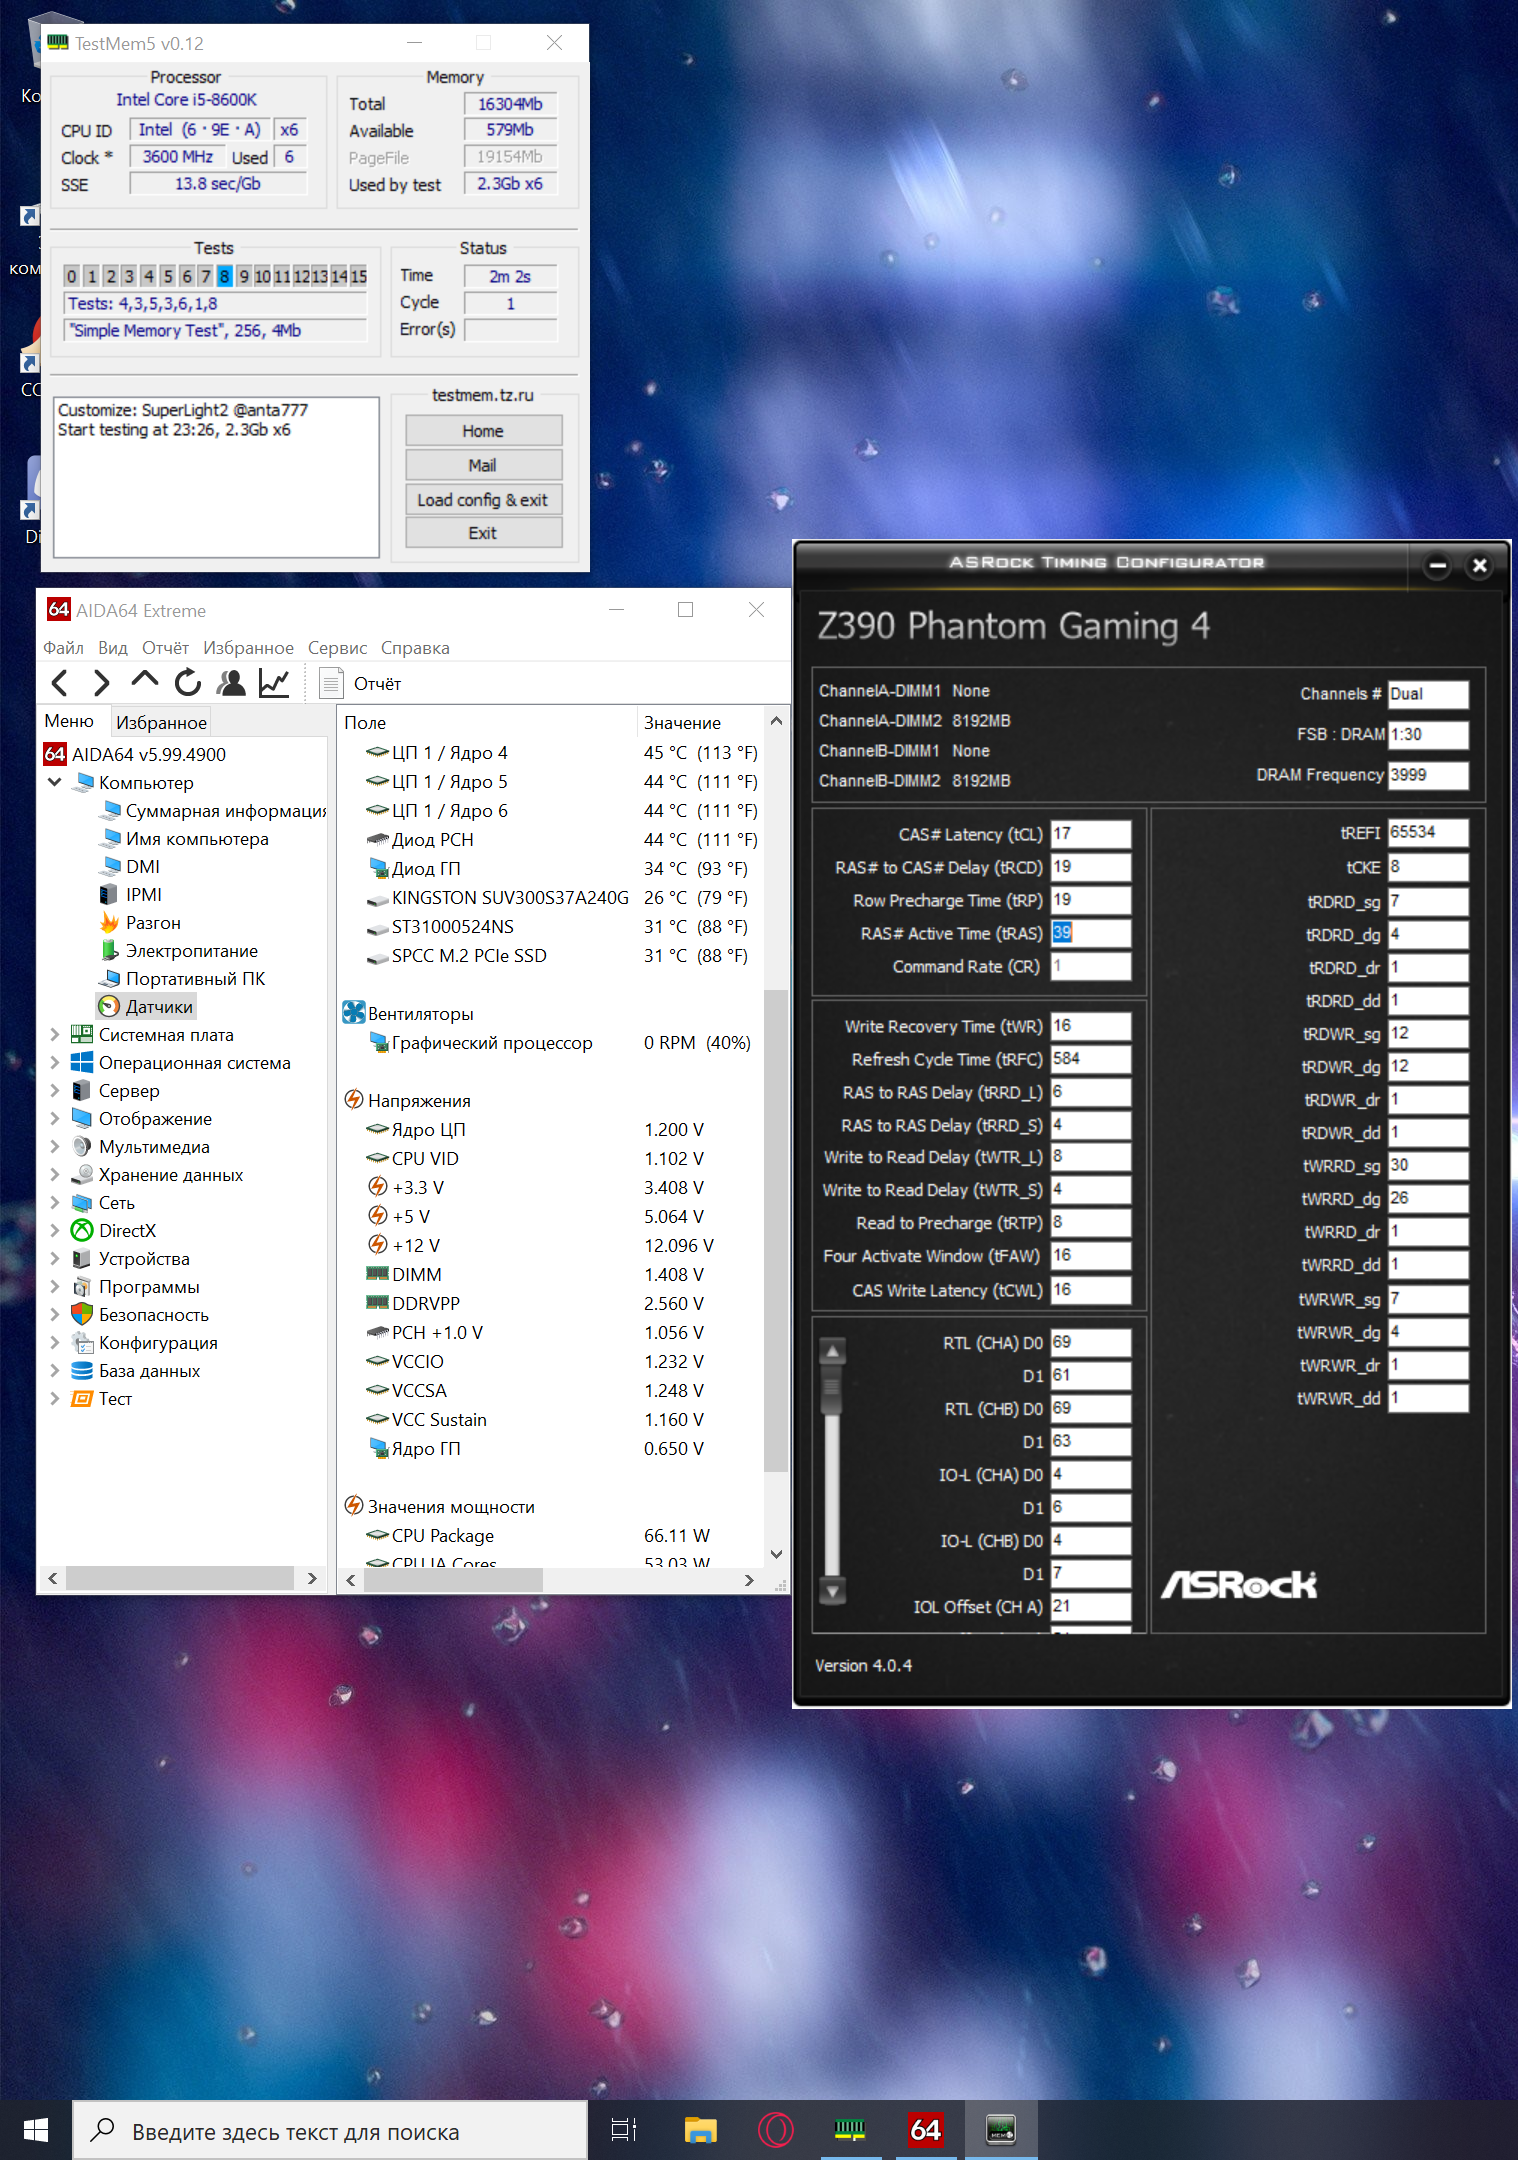Open the Сервис menu
The width and height of the screenshot is (1518, 2160).
coord(337,648)
